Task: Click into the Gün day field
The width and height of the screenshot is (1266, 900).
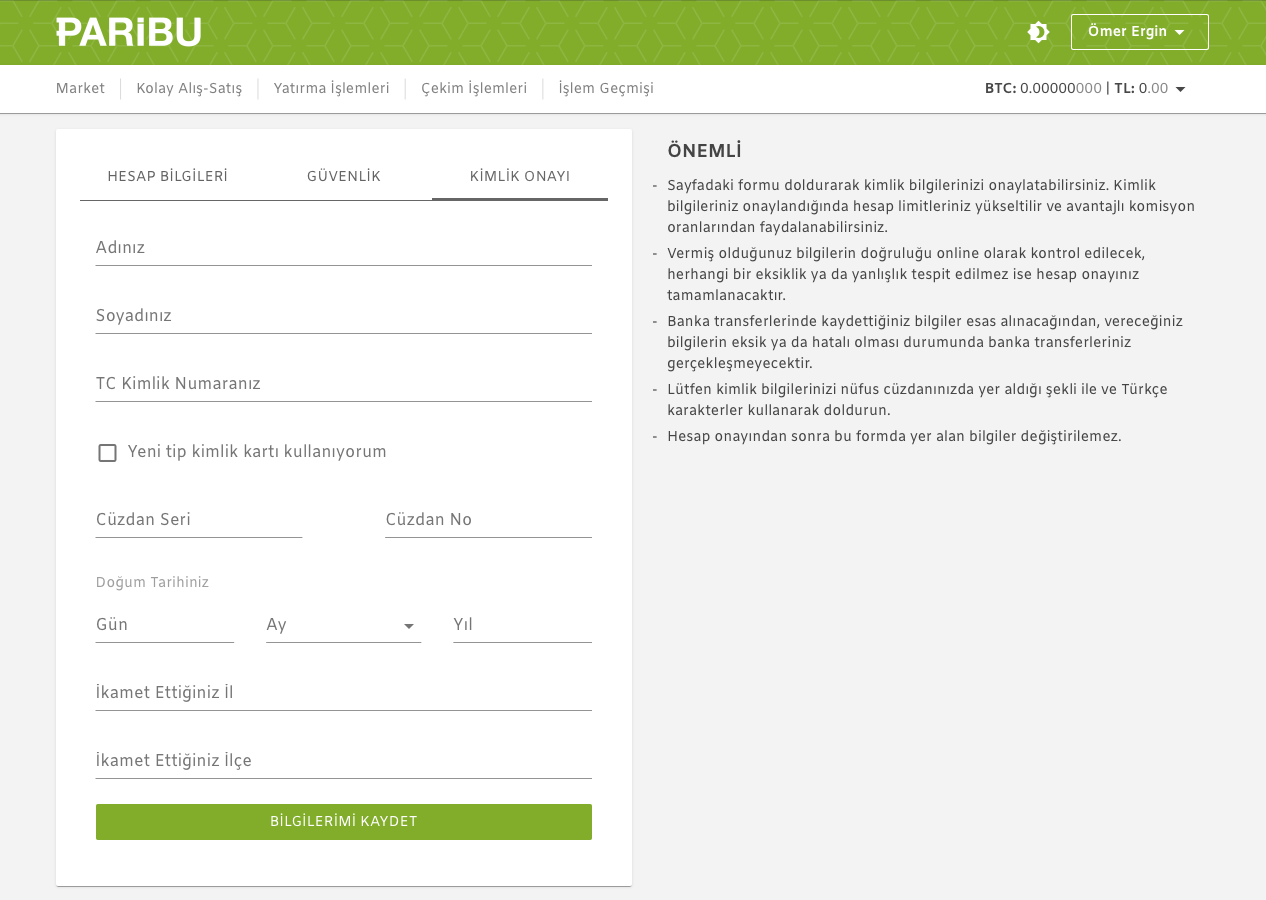Action: point(164,626)
